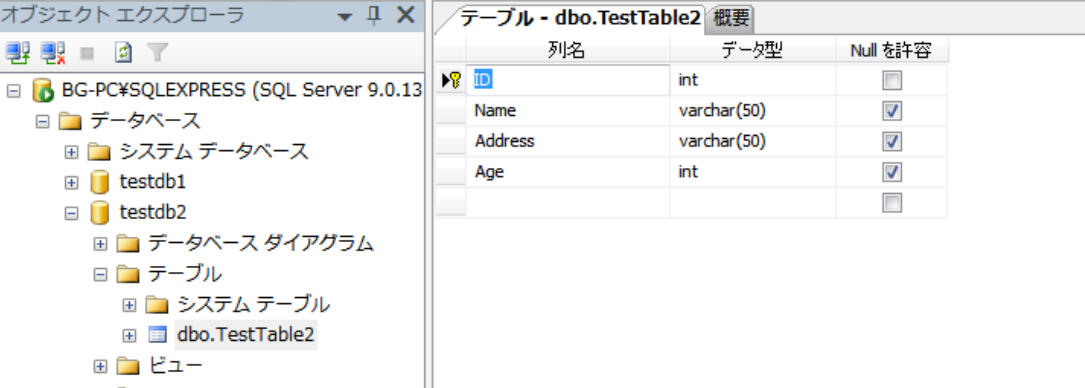Select dbo.TestTable2 in the tree
This screenshot has height=388, width=1085.
[x=246, y=335]
